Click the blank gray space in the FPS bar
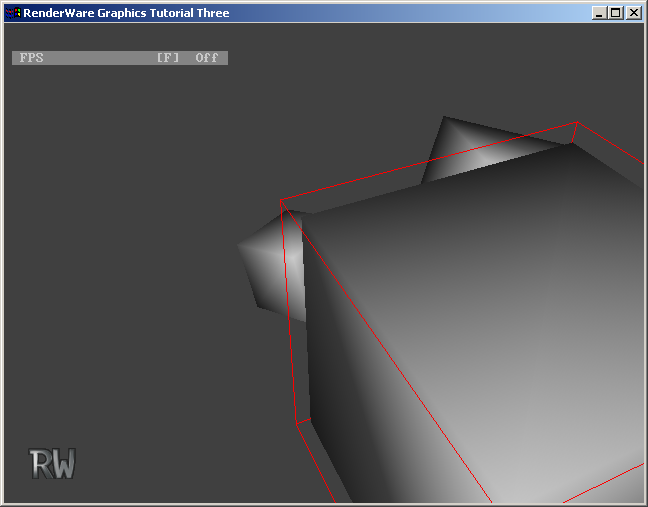The image size is (648, 507). 100,58
